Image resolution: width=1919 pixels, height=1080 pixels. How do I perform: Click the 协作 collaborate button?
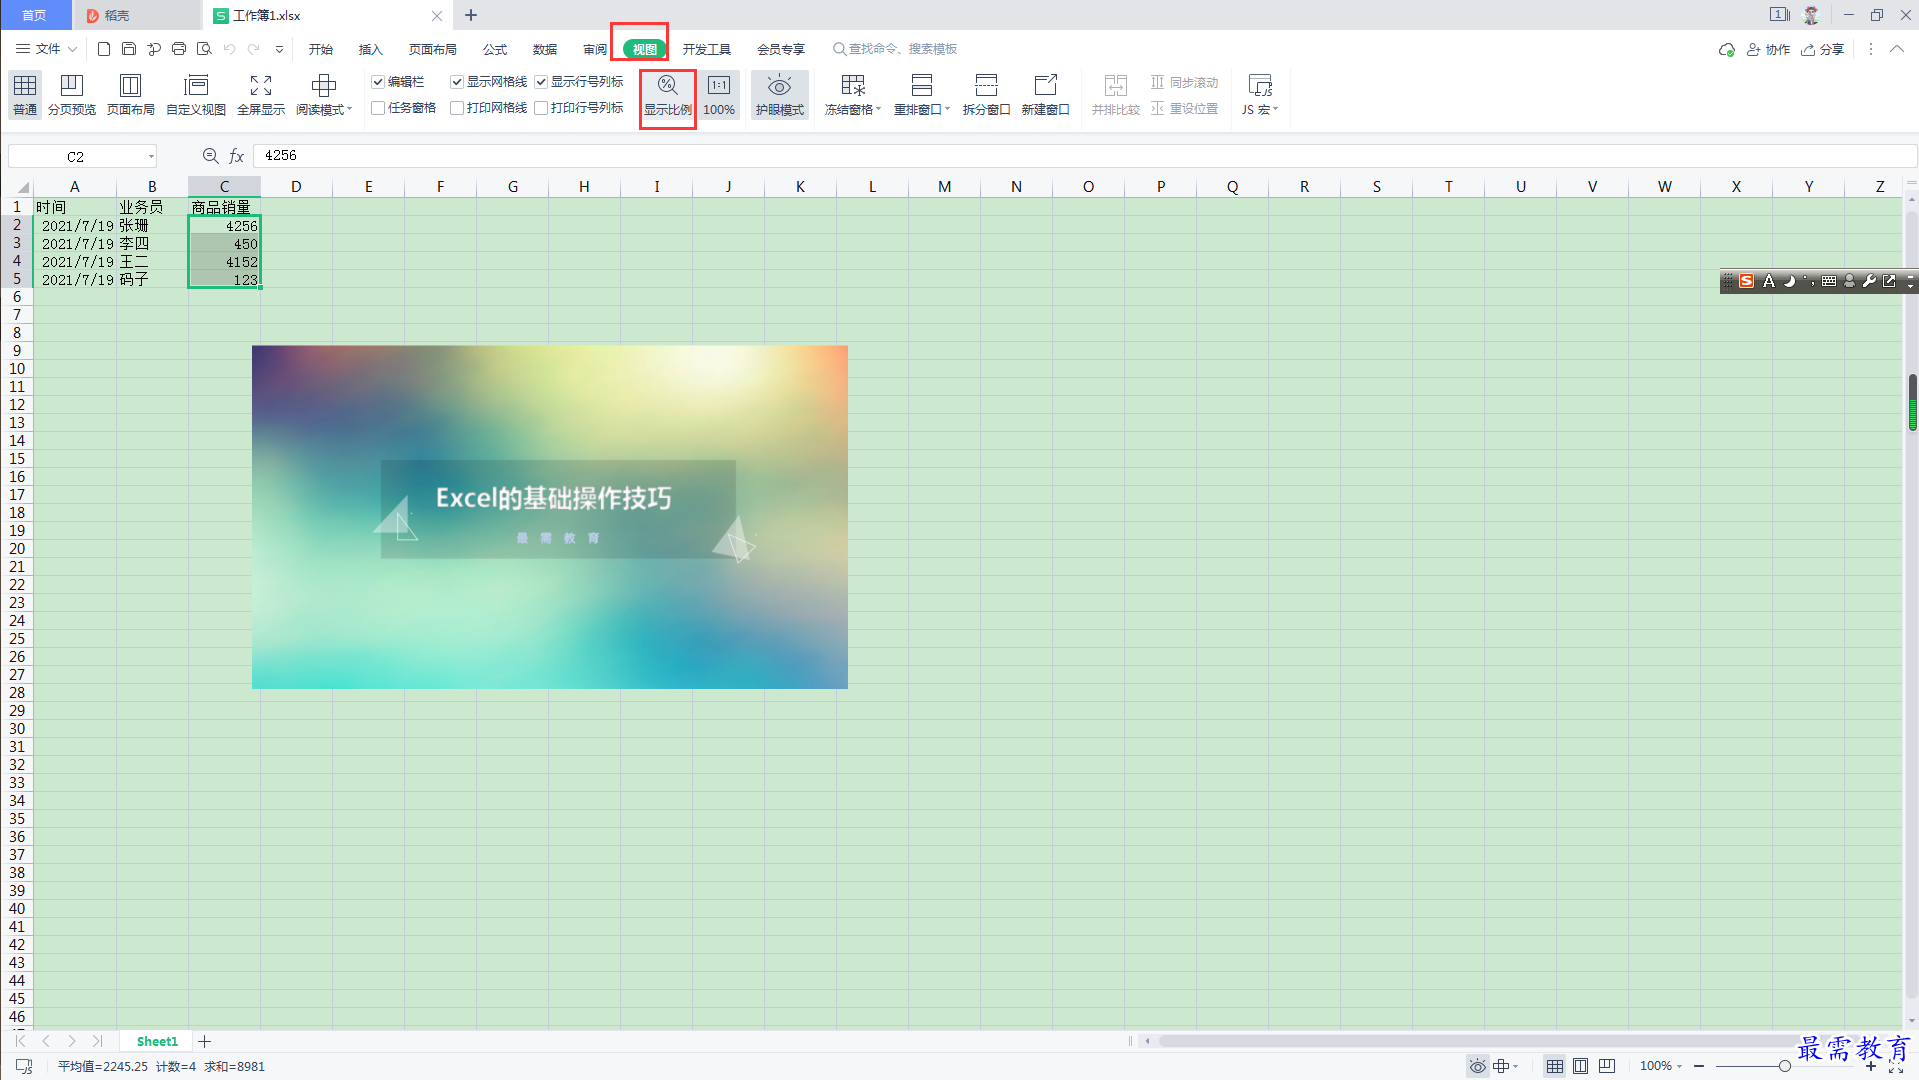(1768, 49)
